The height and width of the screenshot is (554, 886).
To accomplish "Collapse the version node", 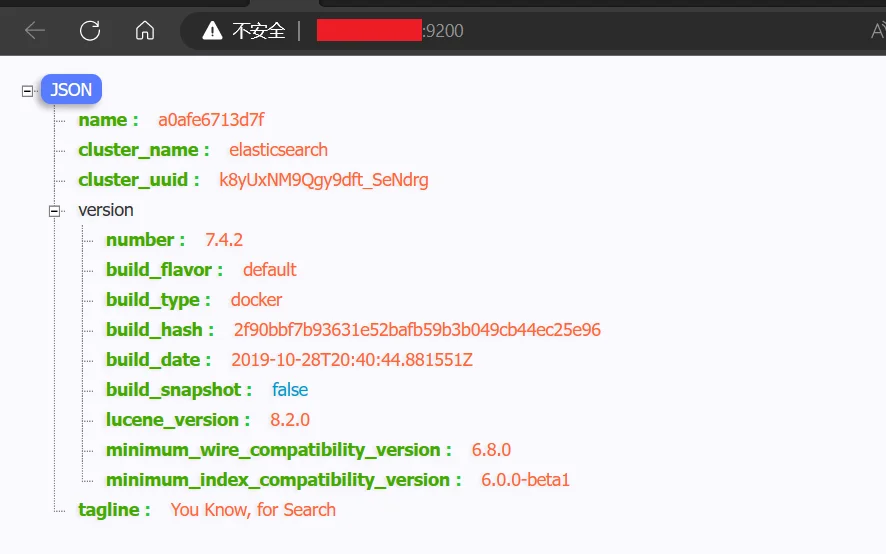I will [x=54, y=211].
